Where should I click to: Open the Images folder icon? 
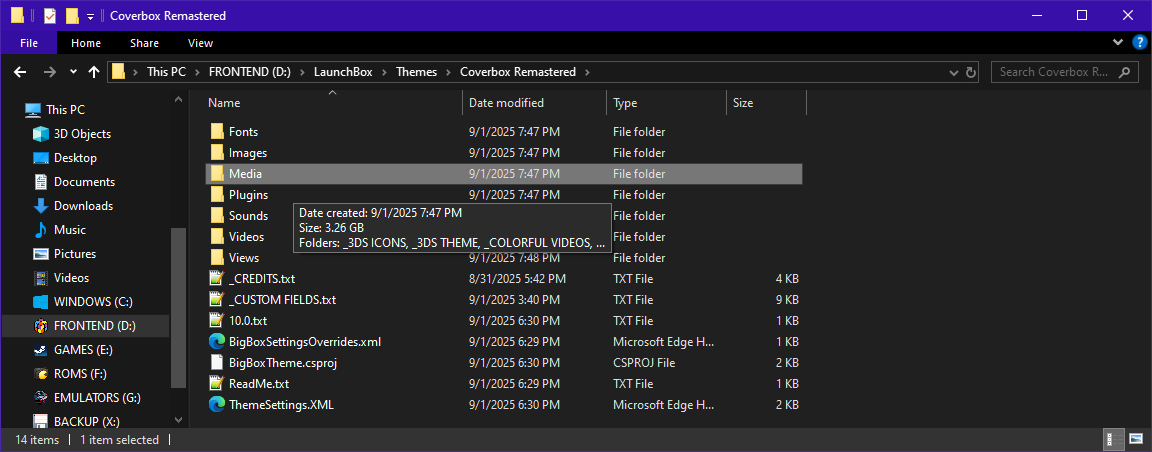coord(217,153)
